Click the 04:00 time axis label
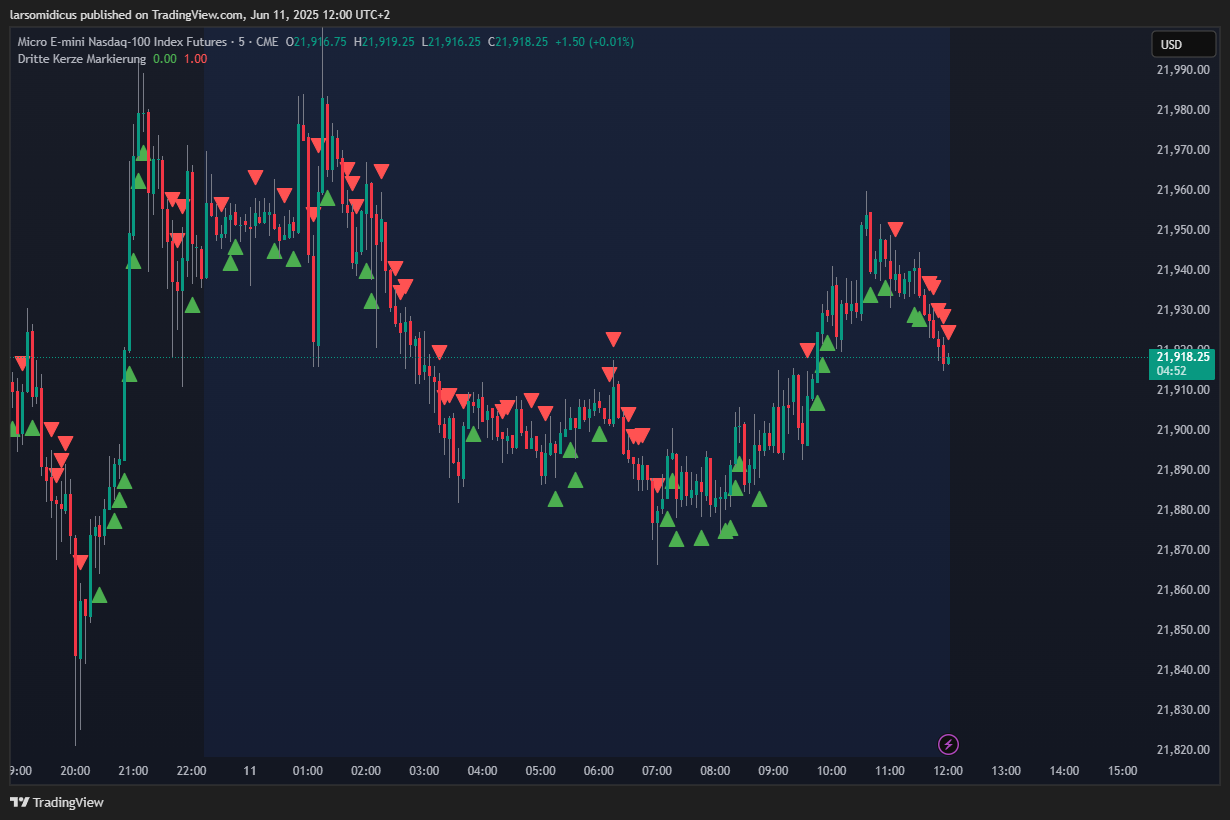Viewport: 1230px width, 820px height. [x=482, y=771]
